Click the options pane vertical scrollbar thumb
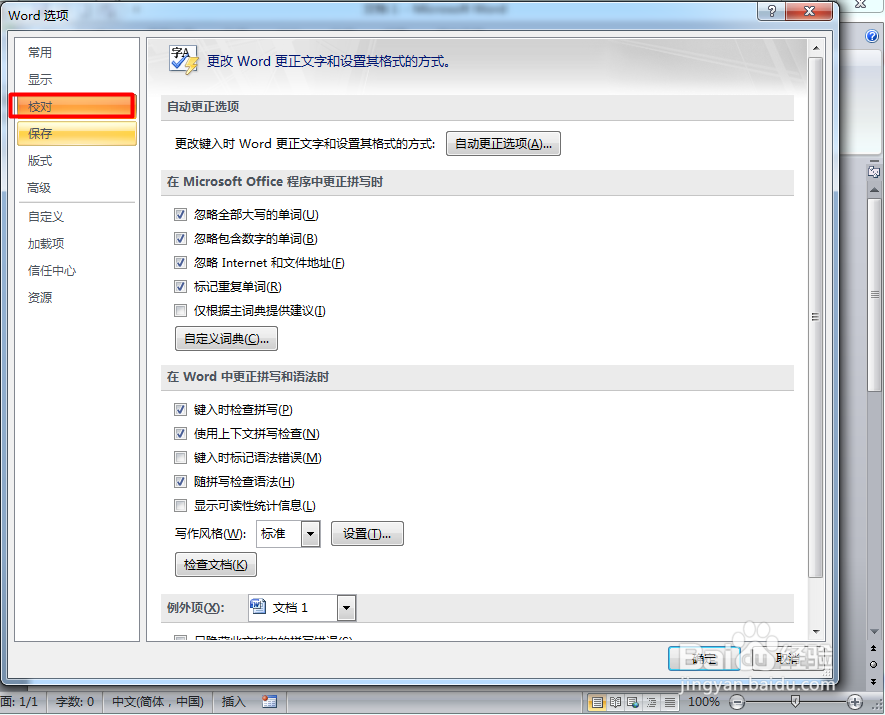Viewport: 885px width, 715px height. coord(816,317)
